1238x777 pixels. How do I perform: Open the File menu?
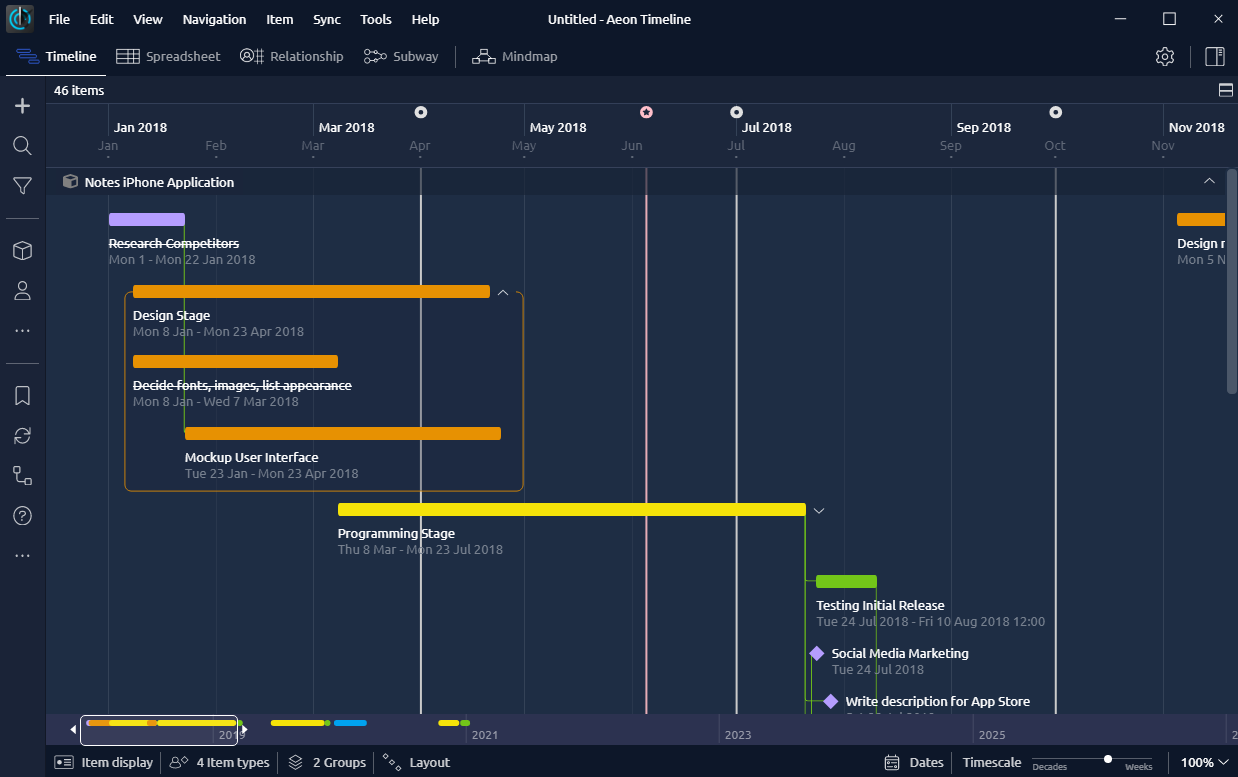(59, 19)
